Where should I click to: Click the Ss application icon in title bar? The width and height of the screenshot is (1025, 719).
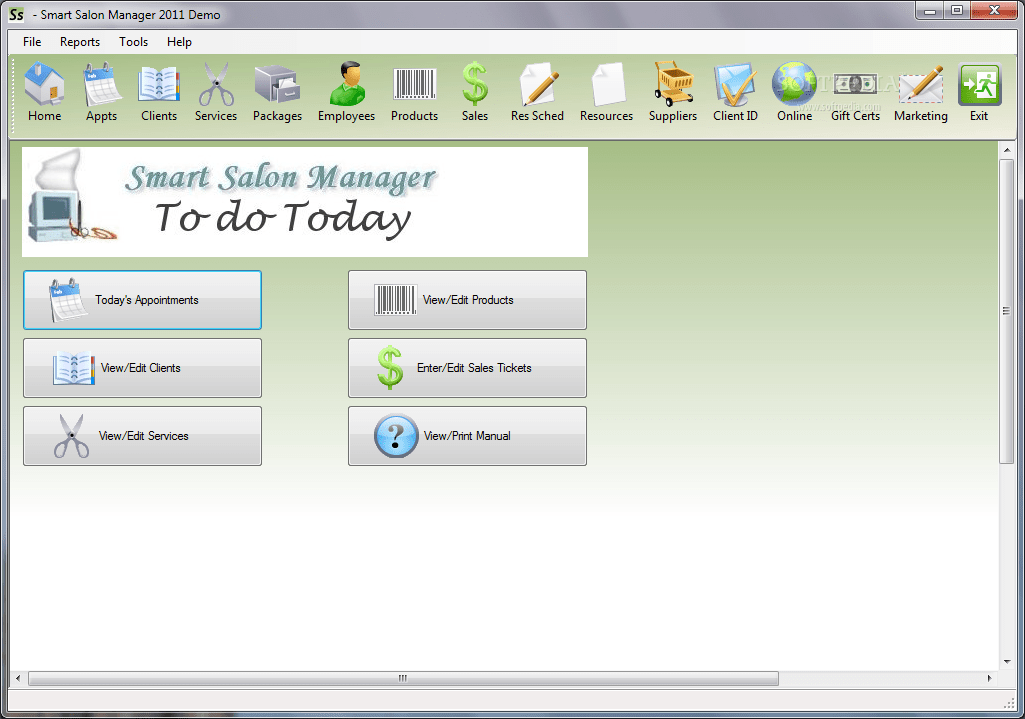tap(16, 14)
